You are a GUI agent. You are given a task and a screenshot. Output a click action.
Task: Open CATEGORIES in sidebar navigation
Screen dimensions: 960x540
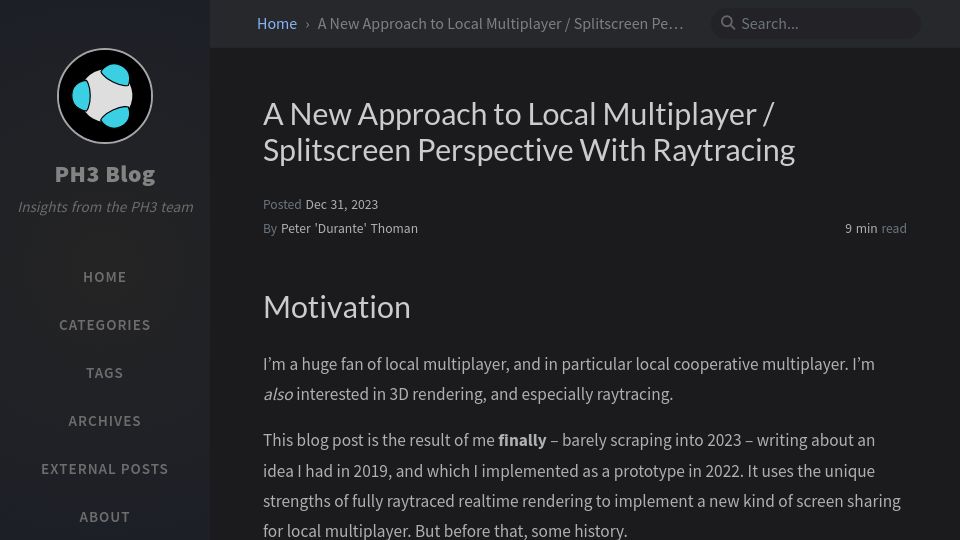[105, 325]
